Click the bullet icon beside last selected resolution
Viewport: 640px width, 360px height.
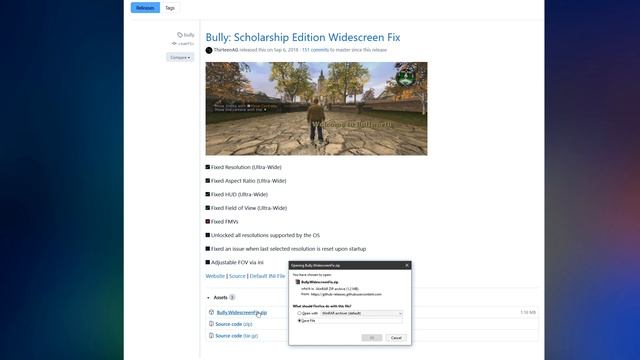tap(208, 249)
